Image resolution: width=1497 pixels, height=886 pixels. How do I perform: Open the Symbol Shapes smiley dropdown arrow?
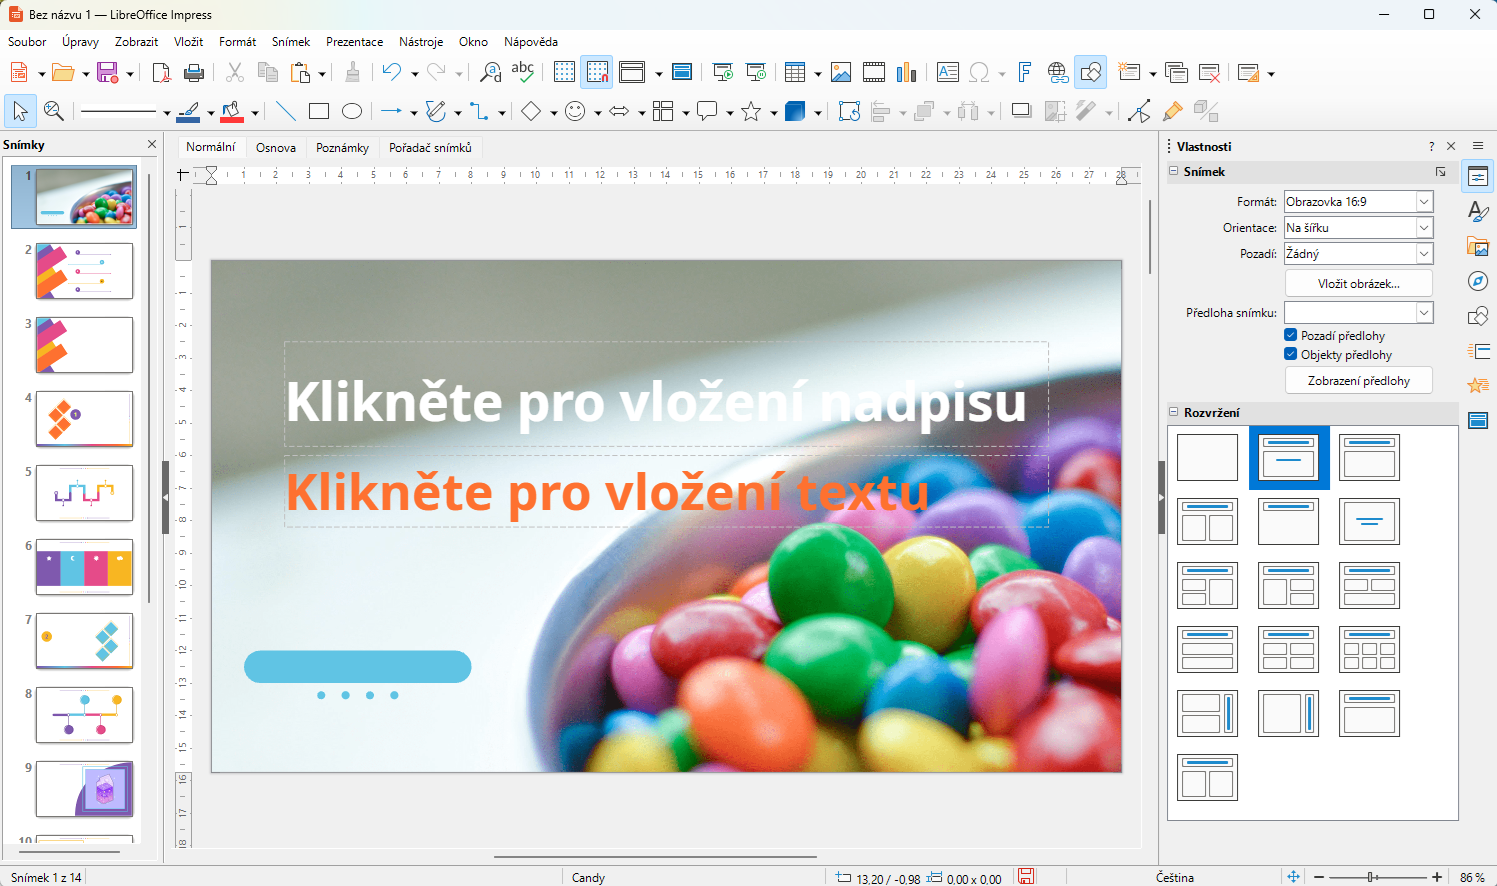(x=598, y=112)
